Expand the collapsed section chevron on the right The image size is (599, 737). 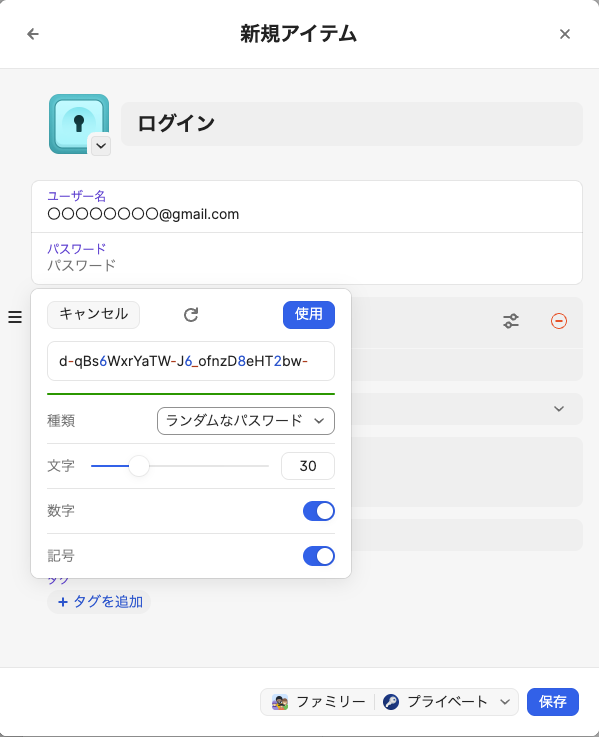tap(559, 409)
